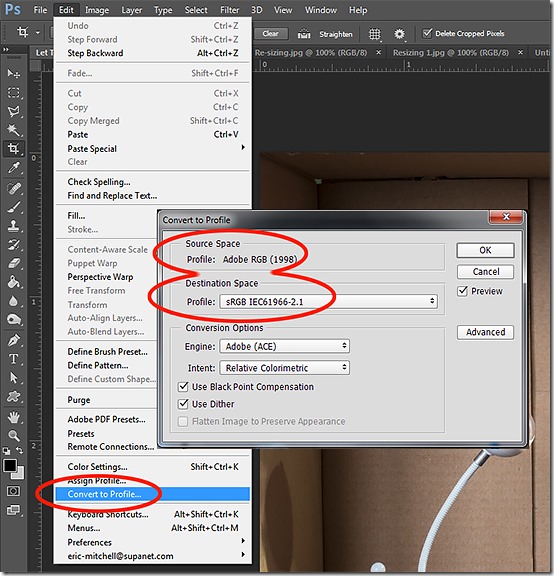Image resolution: width=554 pixels, height=576 pixels.
Task: Choose Step Backward in Edit menu
Action: coord(152,53)
